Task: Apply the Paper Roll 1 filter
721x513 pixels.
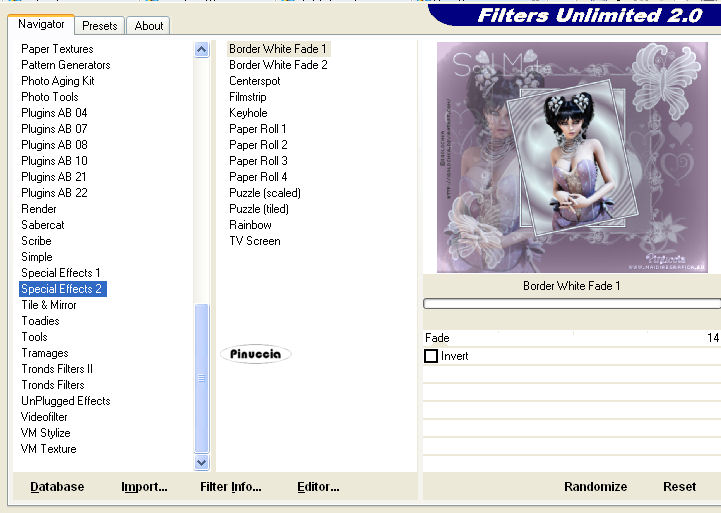Action: tap(258, 129)
